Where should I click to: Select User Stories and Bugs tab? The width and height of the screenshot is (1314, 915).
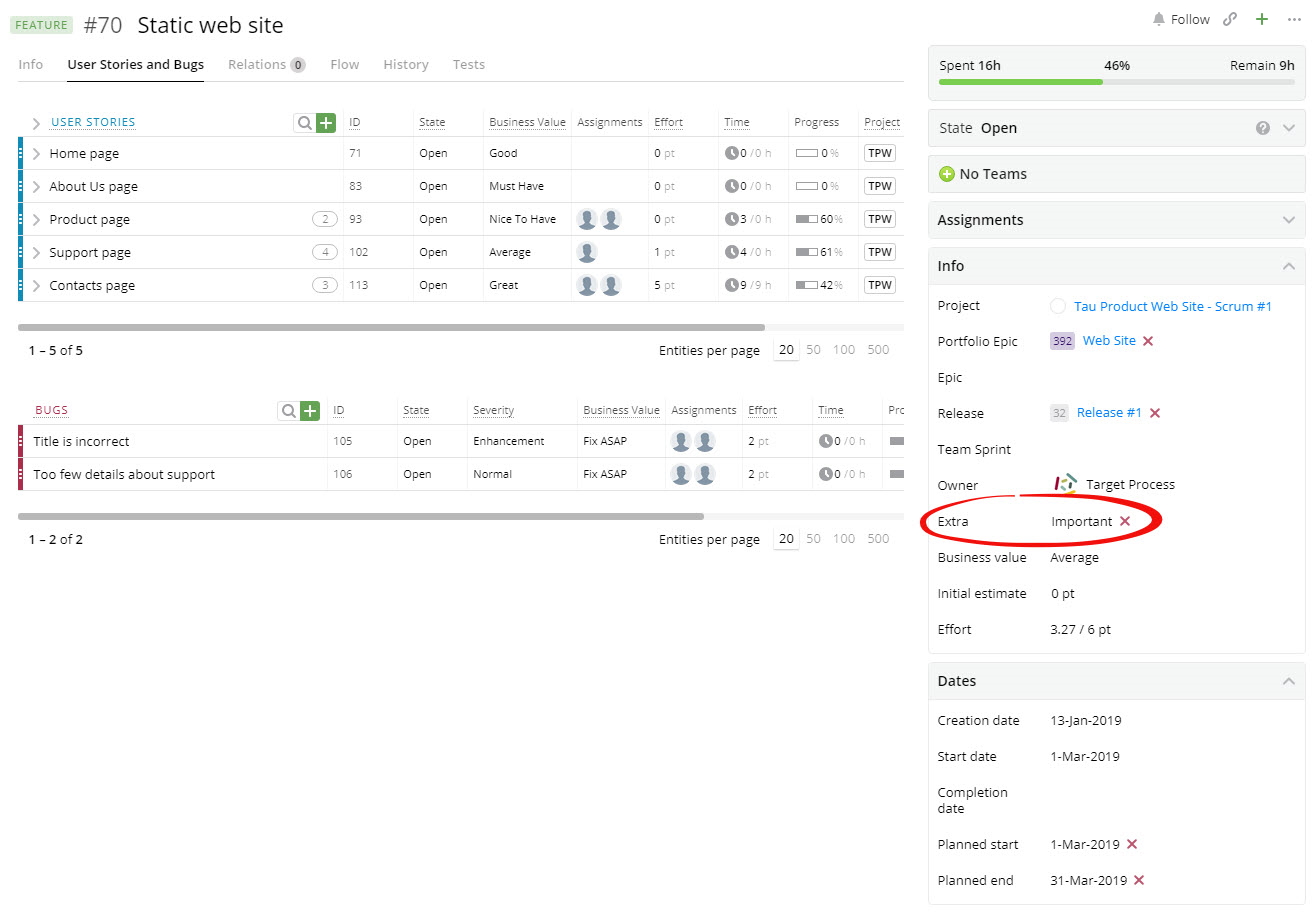tap(136, 64)
